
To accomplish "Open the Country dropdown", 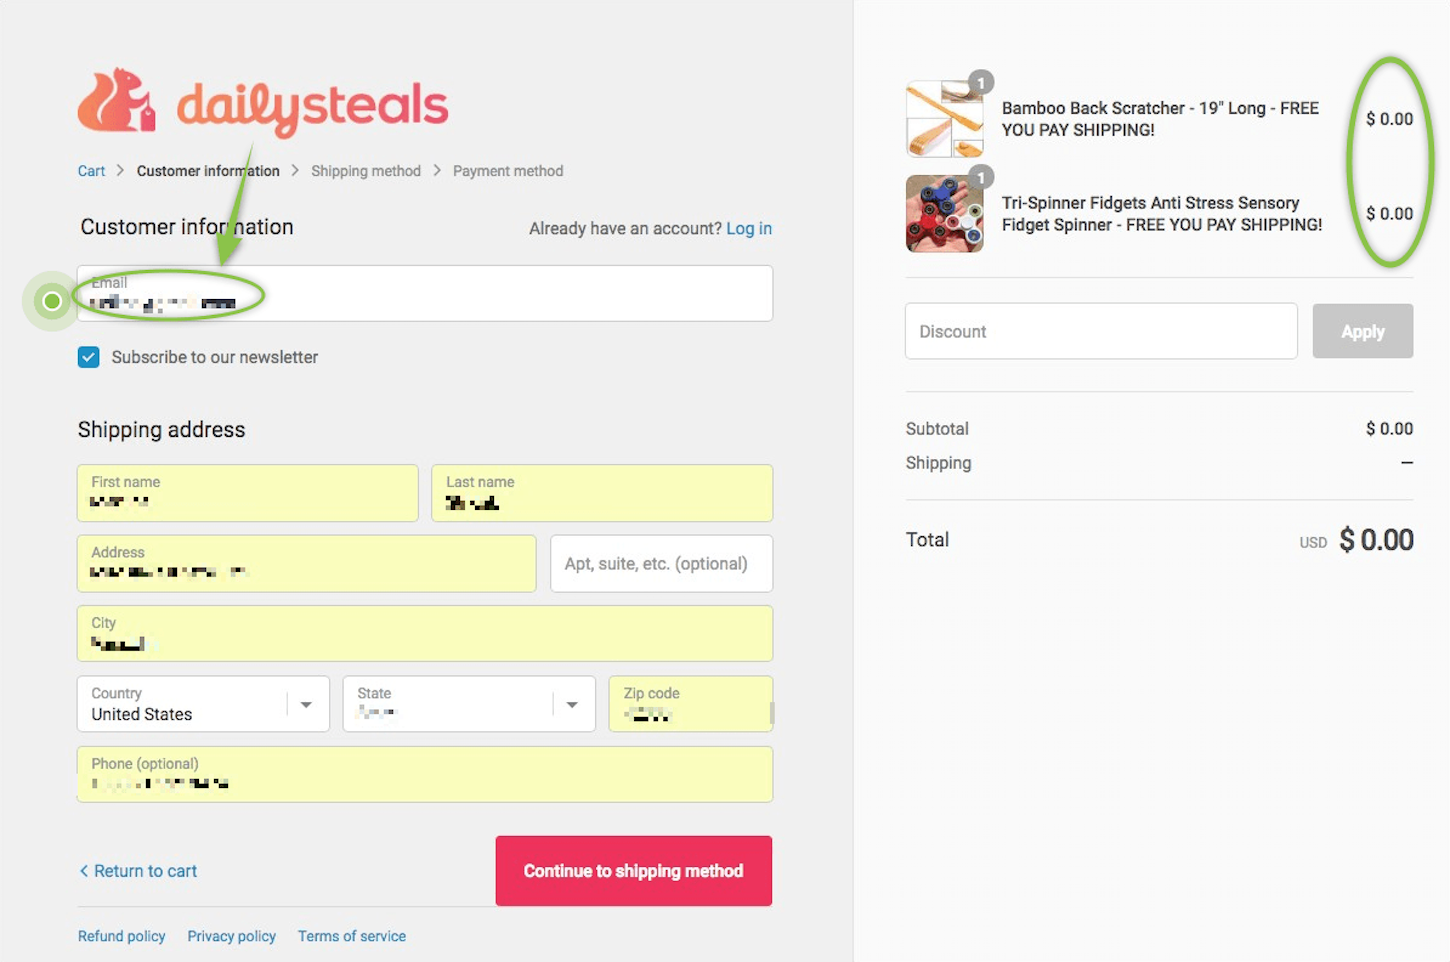I will point(203,704).
